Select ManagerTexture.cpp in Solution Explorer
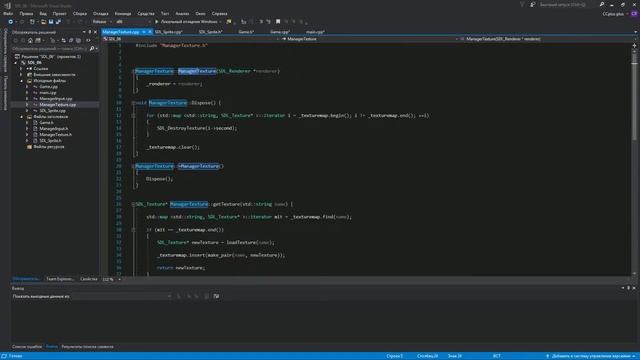This screenshot has height=360, width=640. pyautogui.click(x=58, y=104)
